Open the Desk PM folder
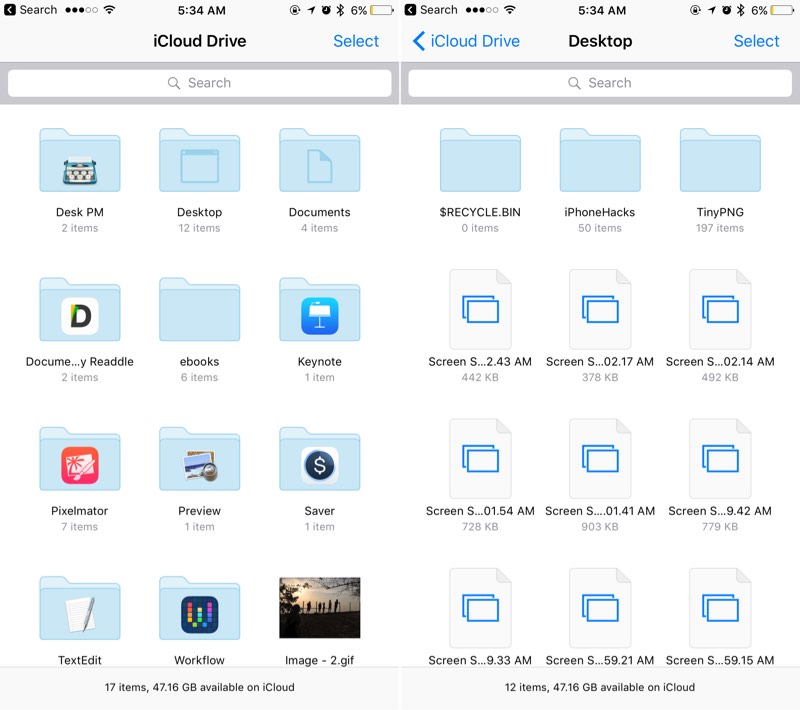800x710 pixels. pos(80,162)
